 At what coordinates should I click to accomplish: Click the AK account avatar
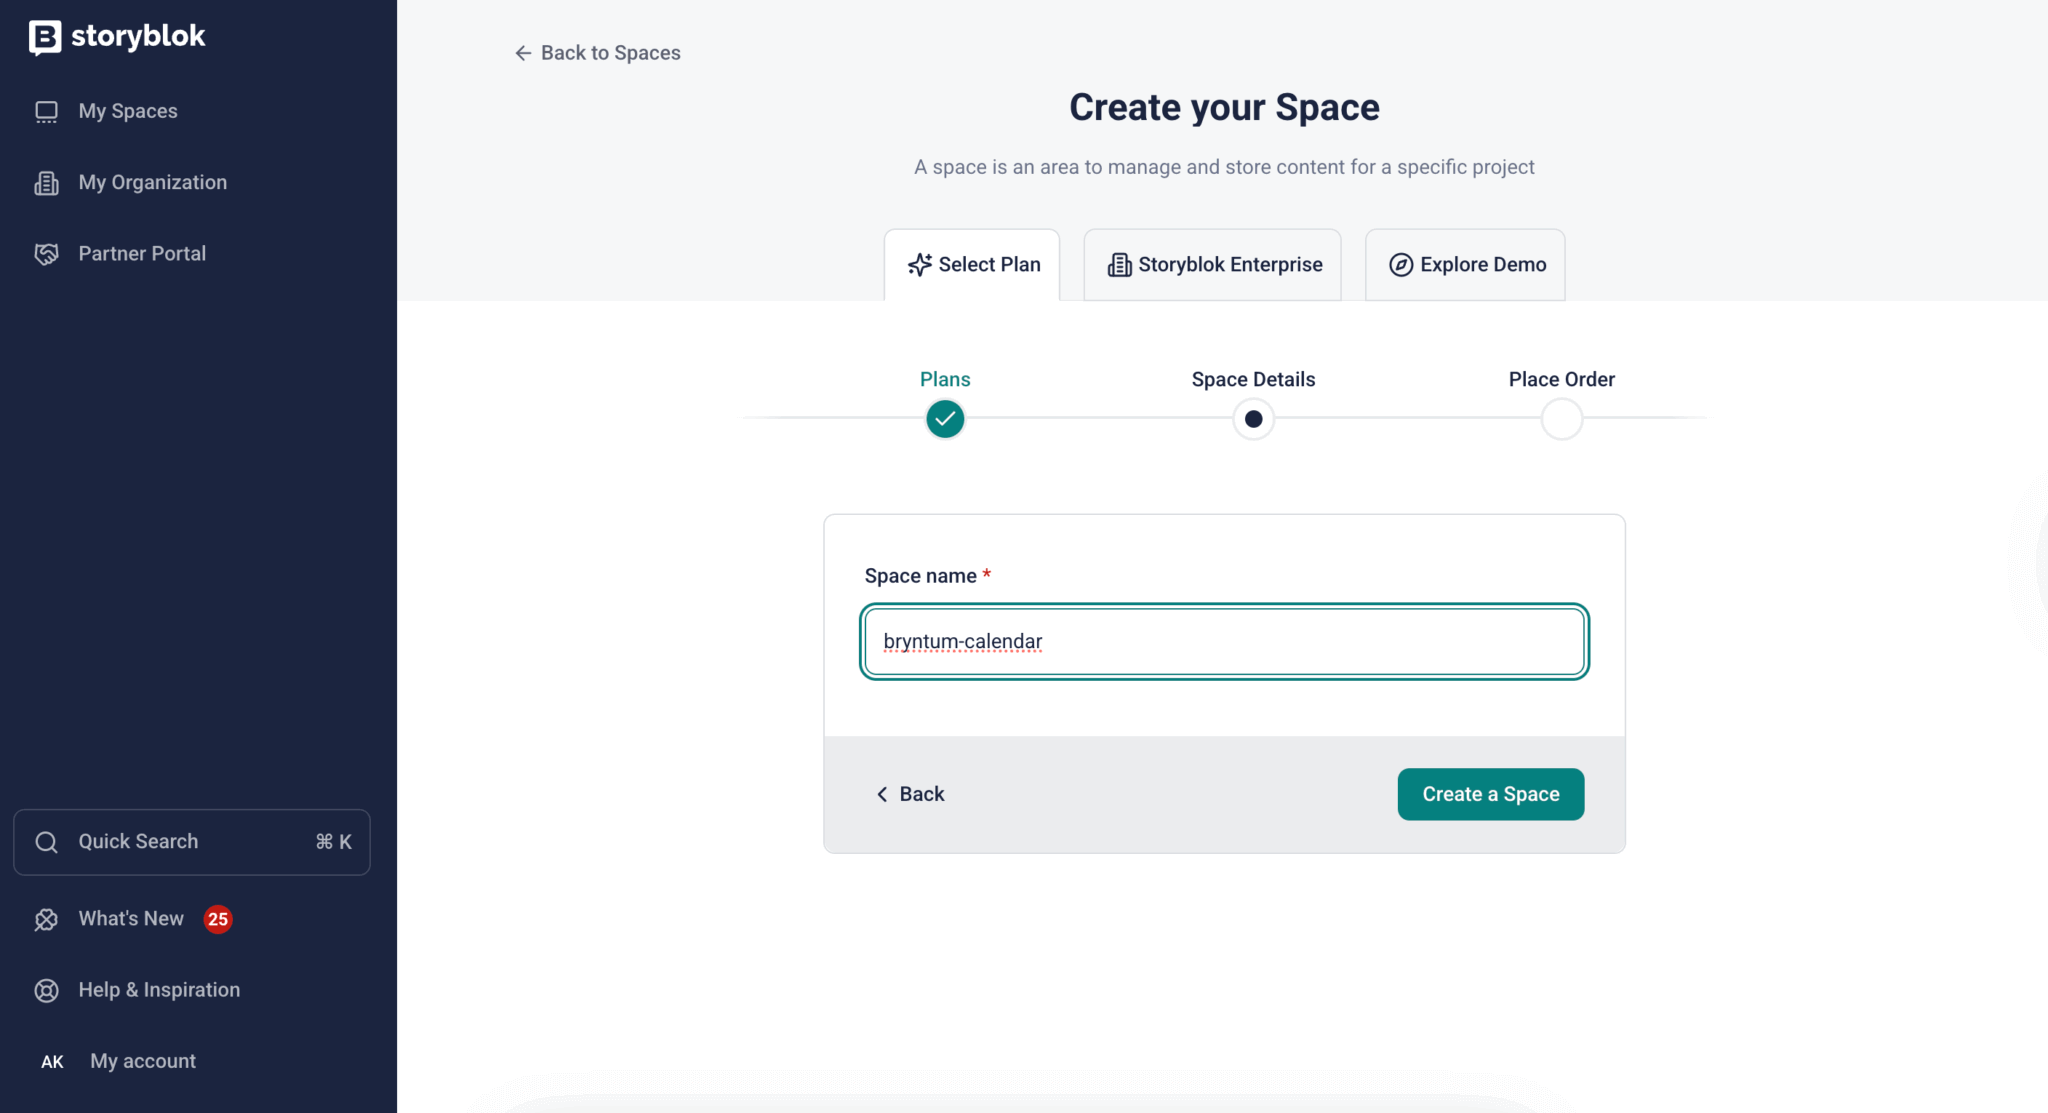point(52,1062)
